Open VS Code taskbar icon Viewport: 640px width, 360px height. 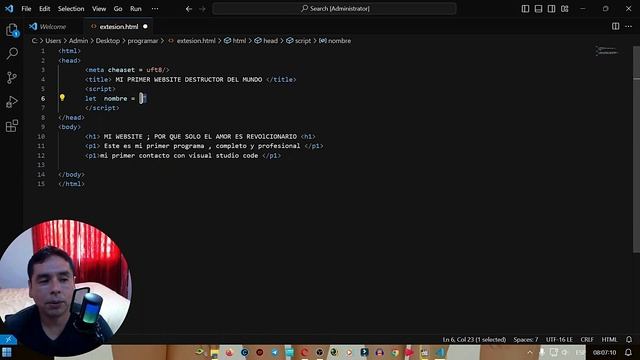[x=440, y=352]
